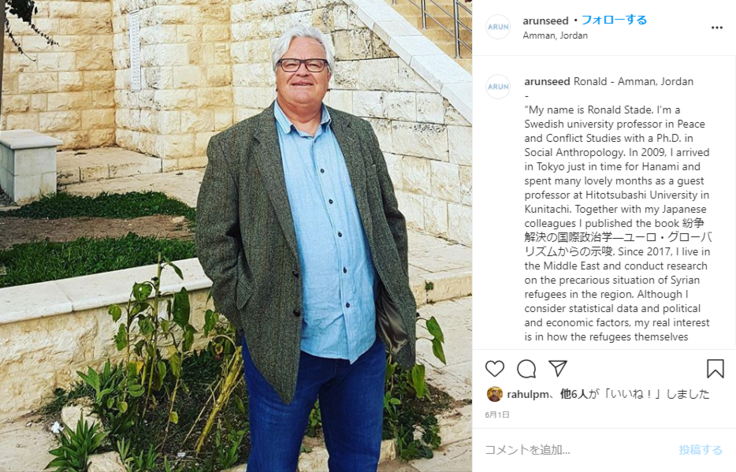Click the 6月1日 post date

[497, 415]
